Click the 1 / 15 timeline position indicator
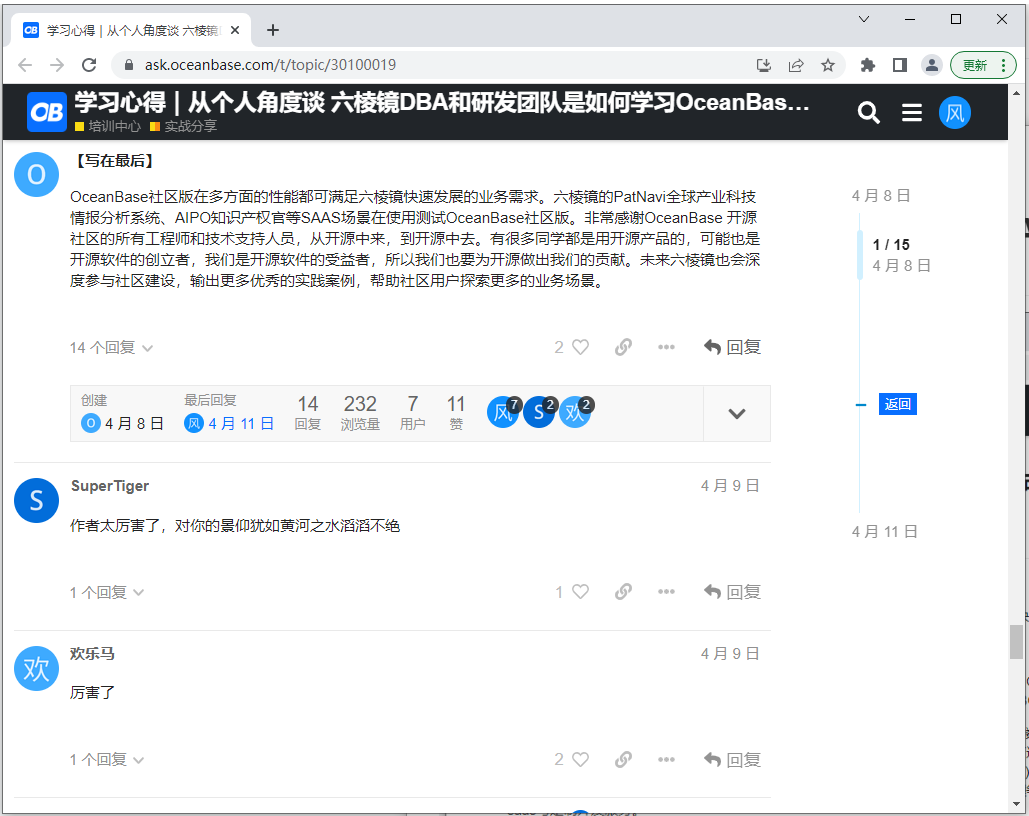 891,245
